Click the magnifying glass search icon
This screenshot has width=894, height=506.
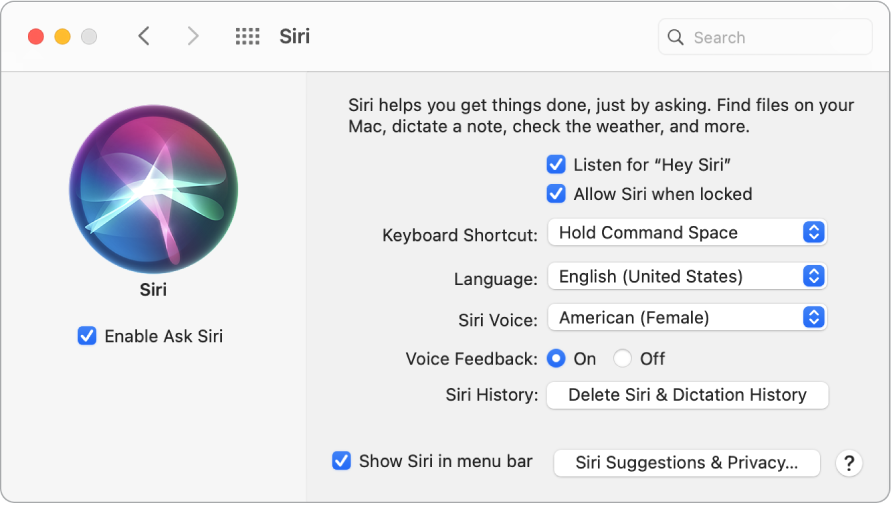675,37
